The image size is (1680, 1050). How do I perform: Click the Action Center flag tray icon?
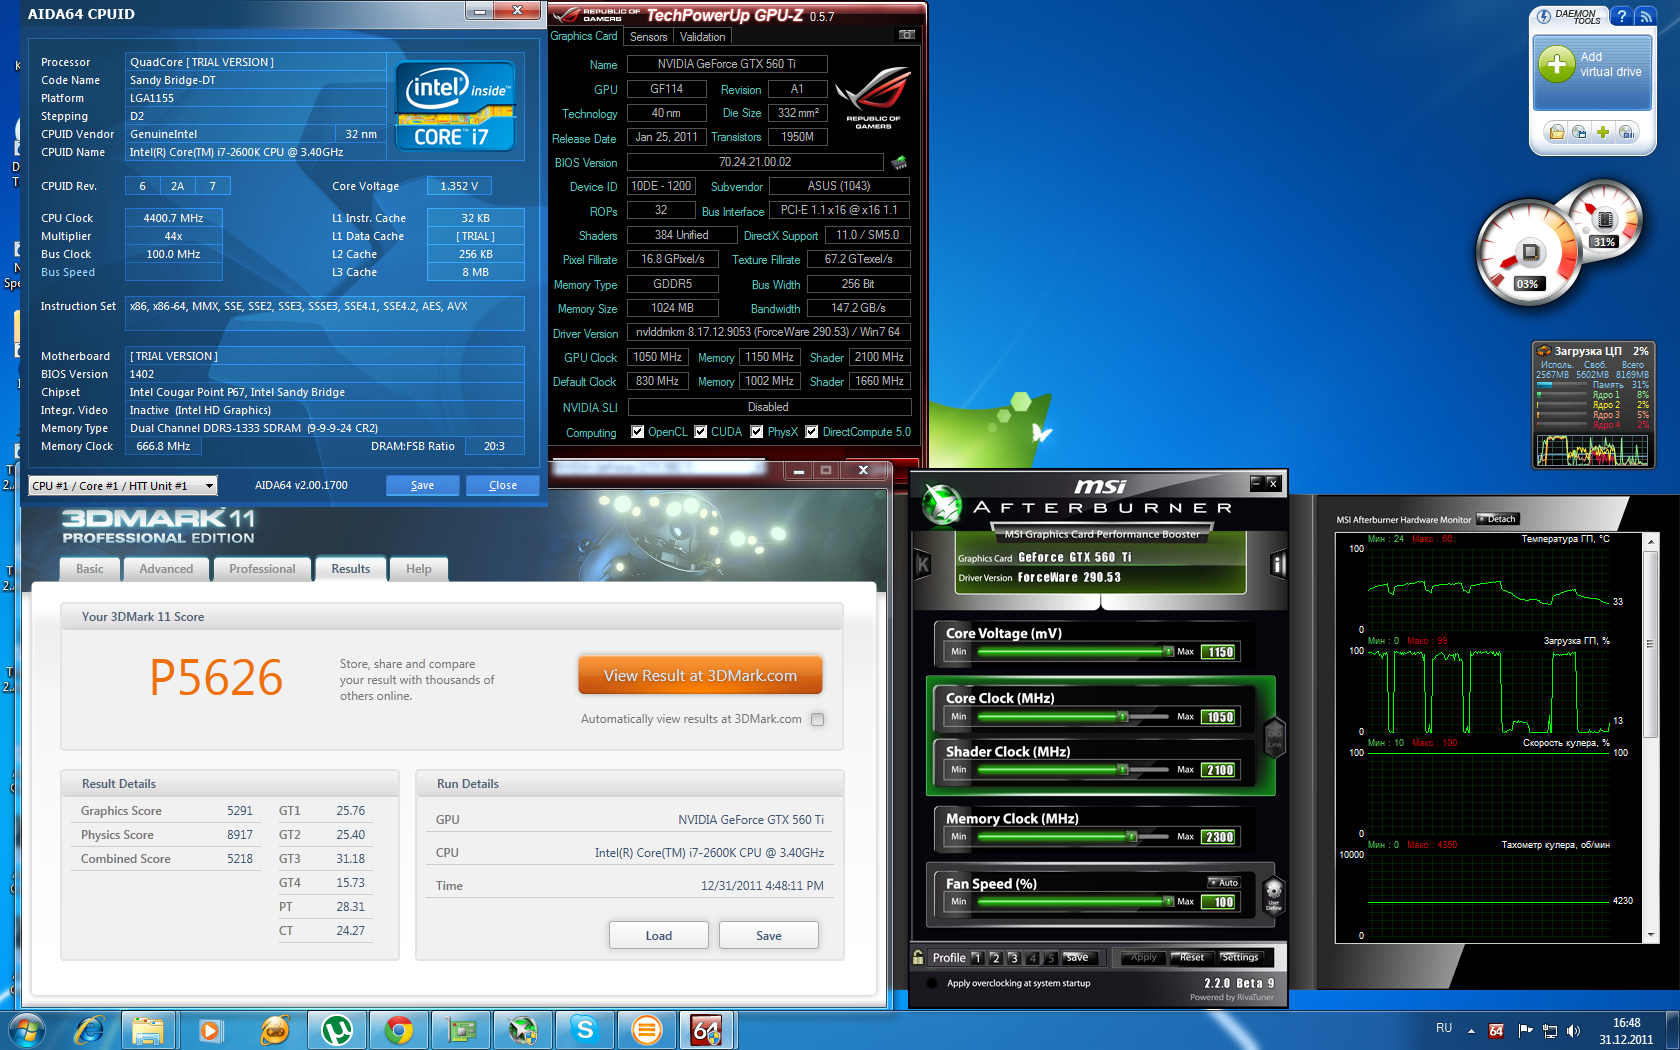click(1526, 1031)
